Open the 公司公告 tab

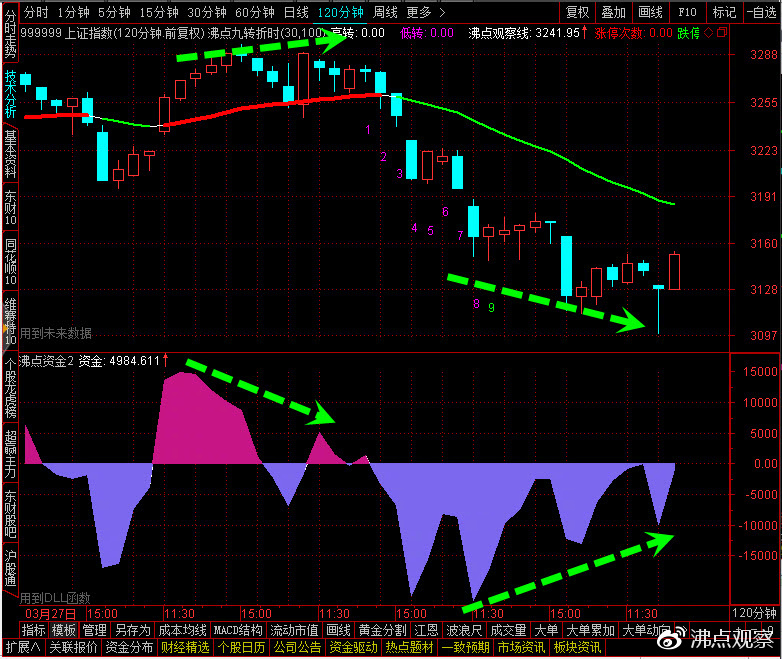[x=297, y=648]
